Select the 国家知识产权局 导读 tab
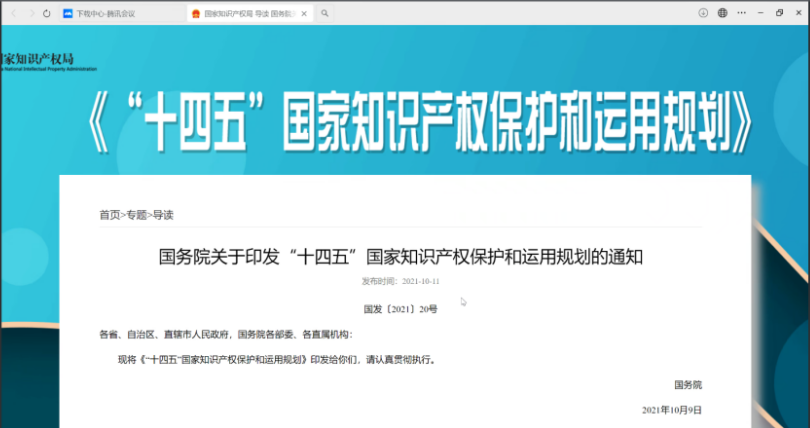 (x=248, y=14)
